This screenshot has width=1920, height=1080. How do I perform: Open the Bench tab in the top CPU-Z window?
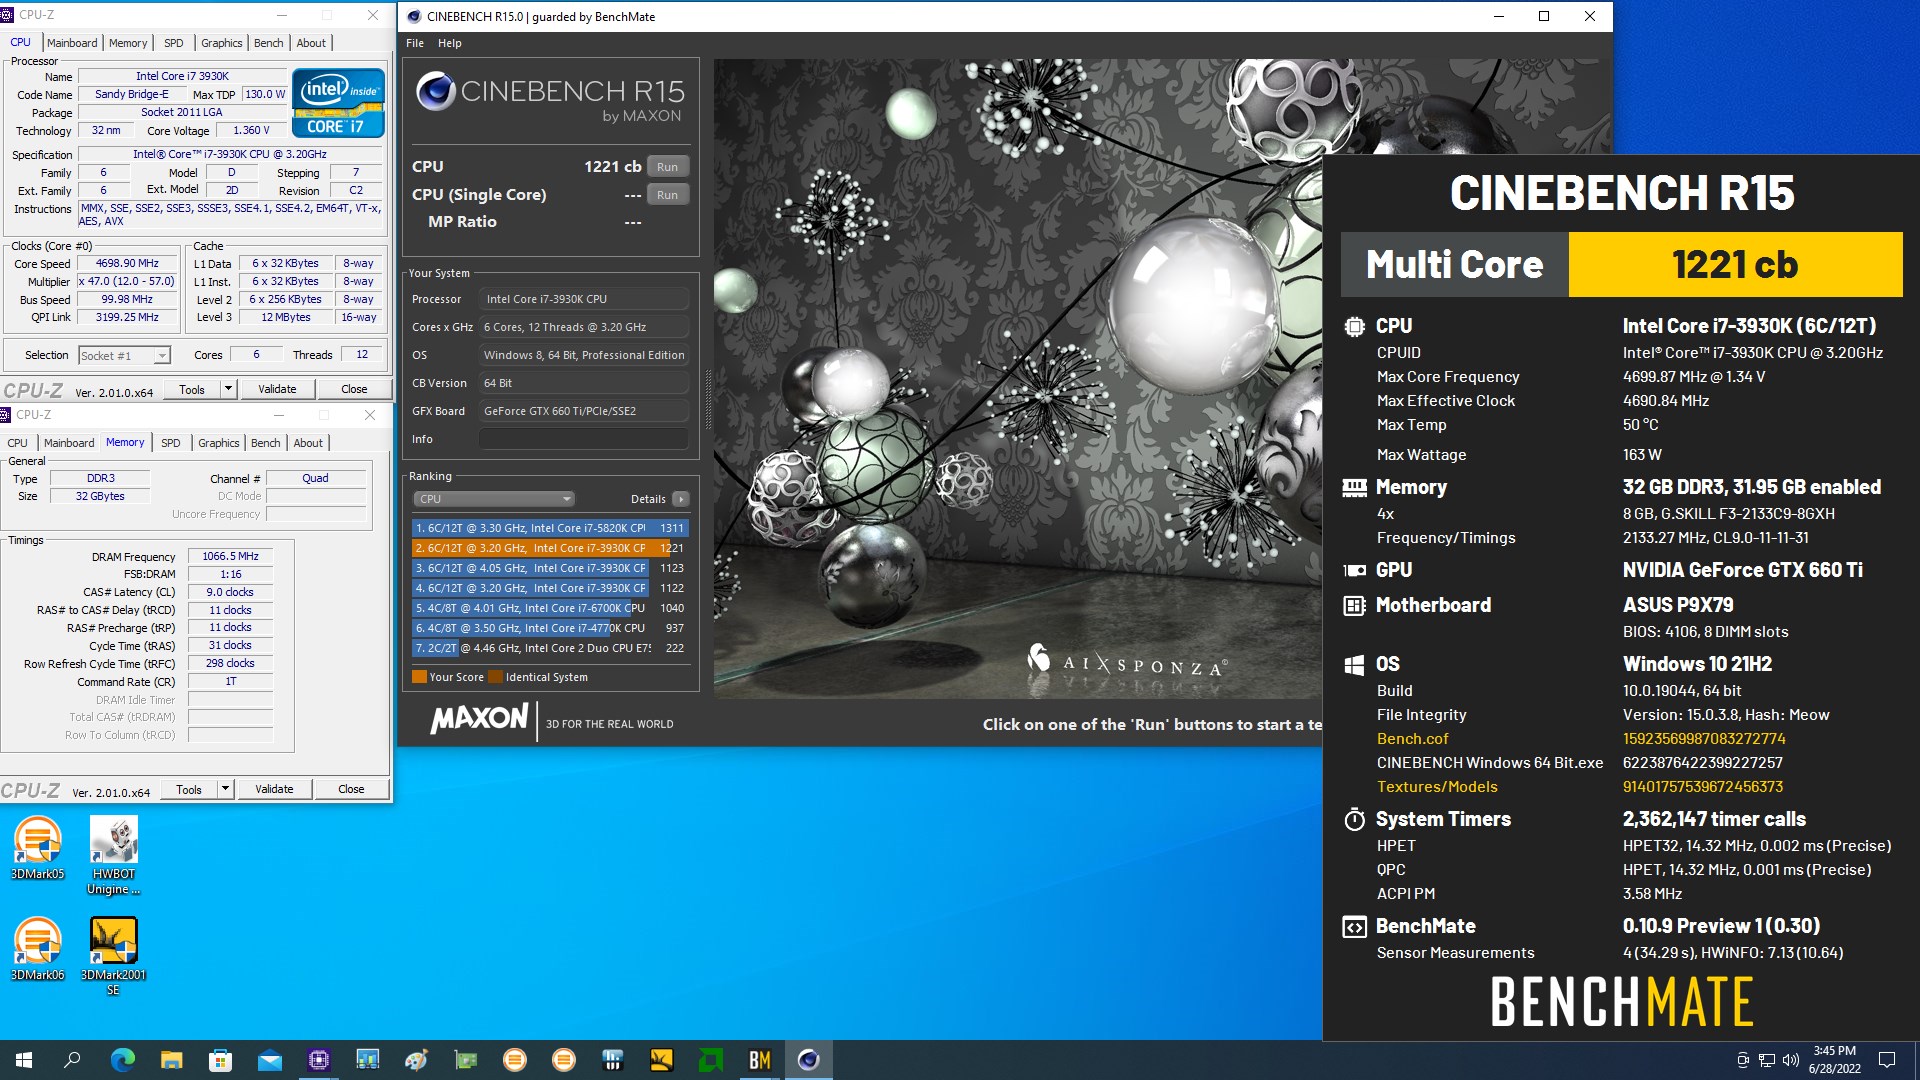268,43
